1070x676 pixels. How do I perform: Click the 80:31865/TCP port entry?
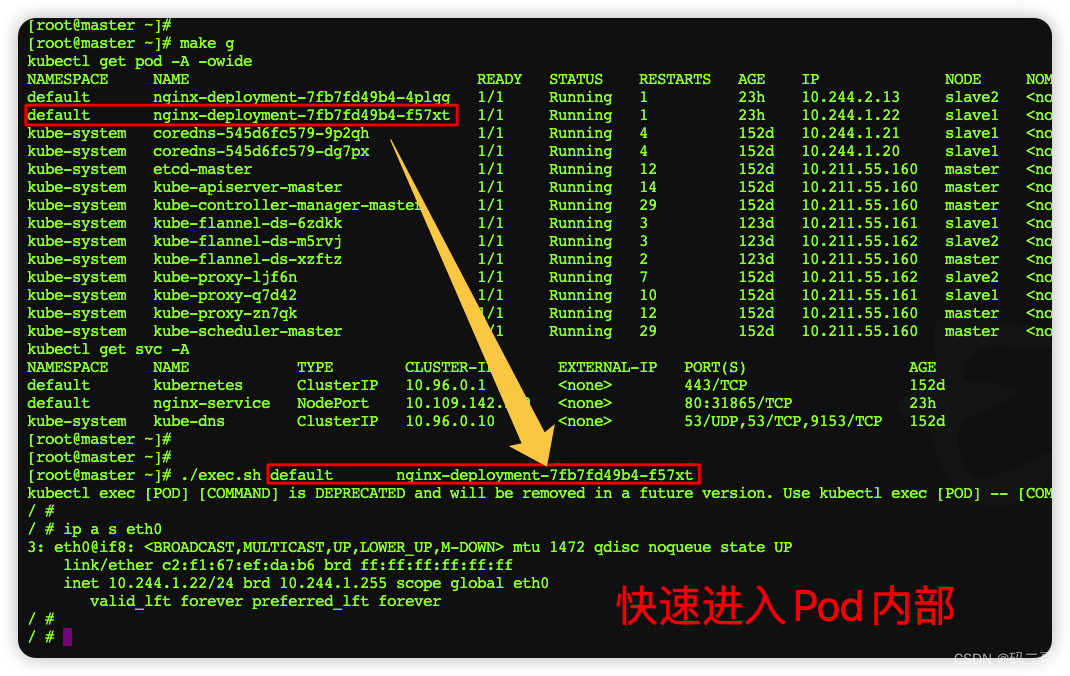coord(738,403)
